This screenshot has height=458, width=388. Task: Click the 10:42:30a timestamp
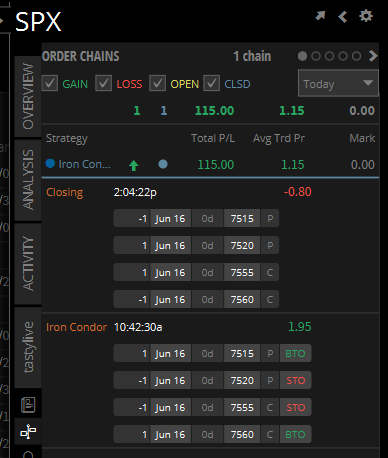pos(138,327)
